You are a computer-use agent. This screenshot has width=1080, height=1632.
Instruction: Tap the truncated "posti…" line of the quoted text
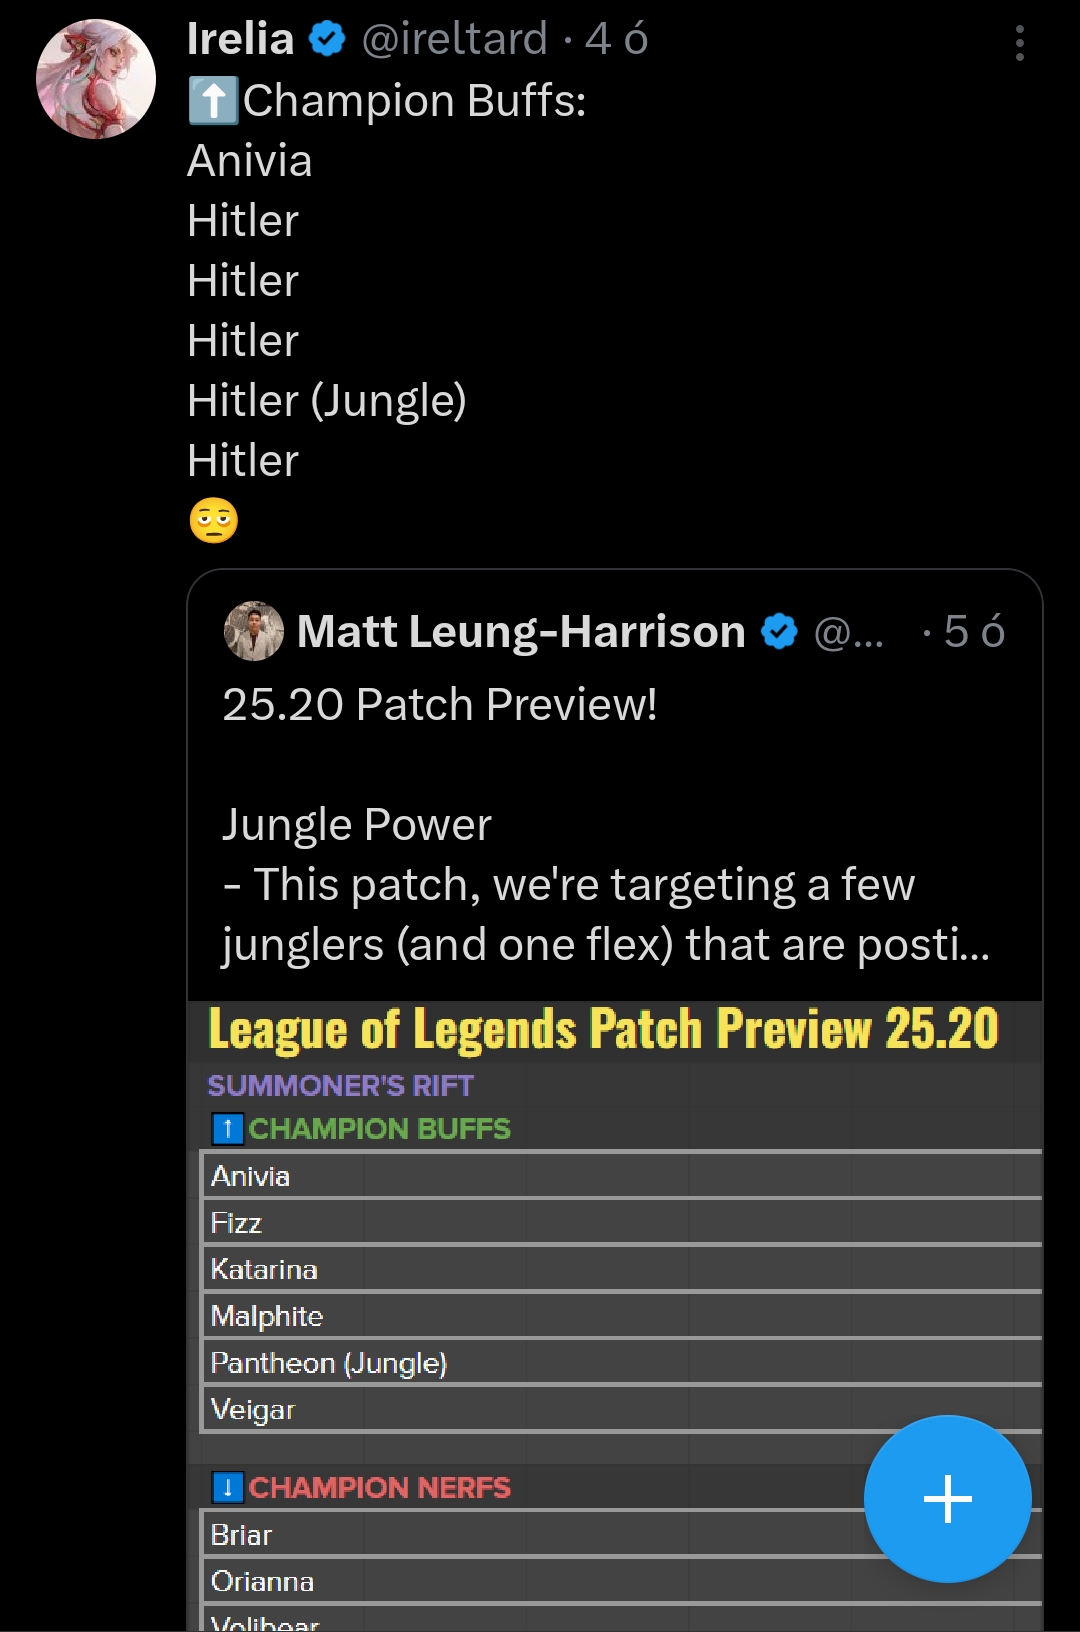606,945
